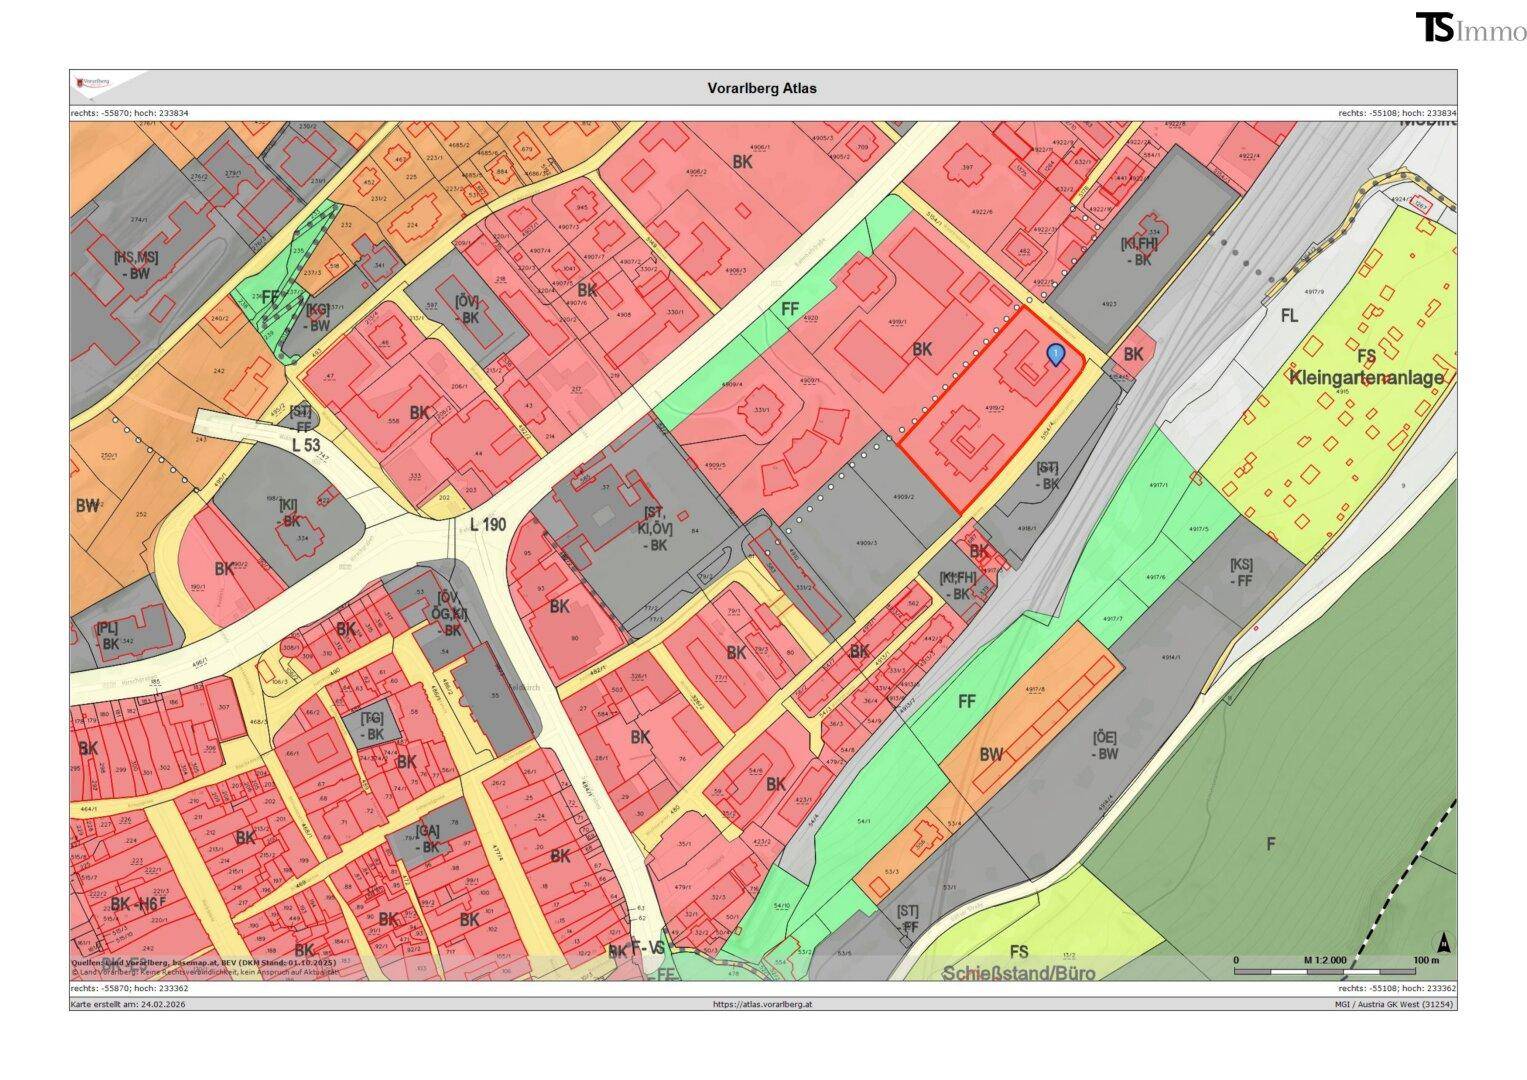Select the Kleingartenanlage label
1527x1080 pixels.
click(1366, 377)
